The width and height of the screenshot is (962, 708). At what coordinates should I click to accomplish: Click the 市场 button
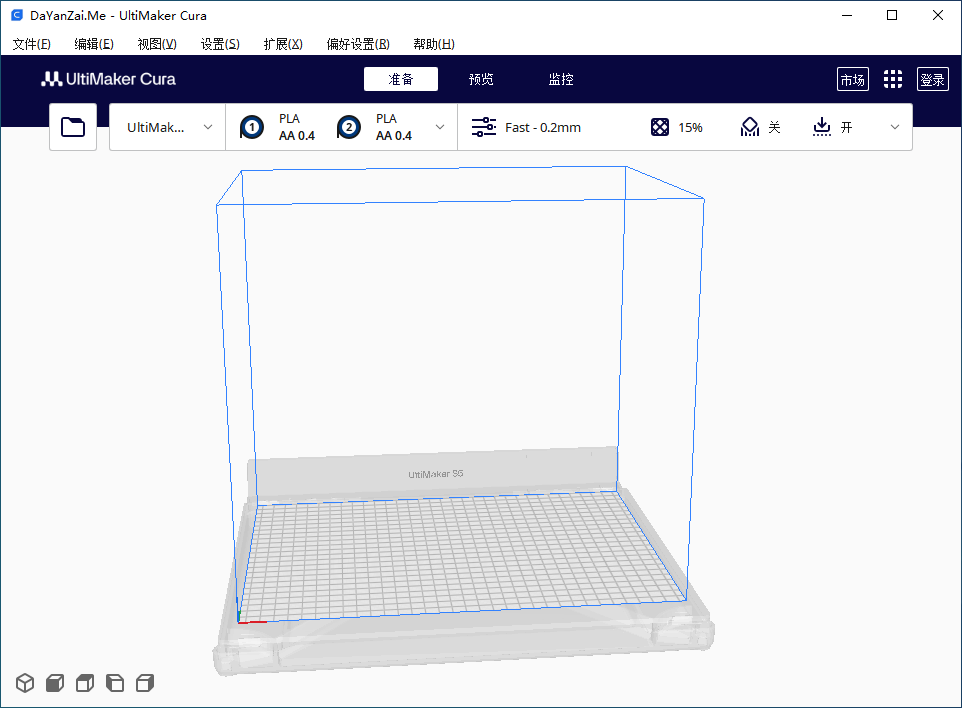point(852,78)
